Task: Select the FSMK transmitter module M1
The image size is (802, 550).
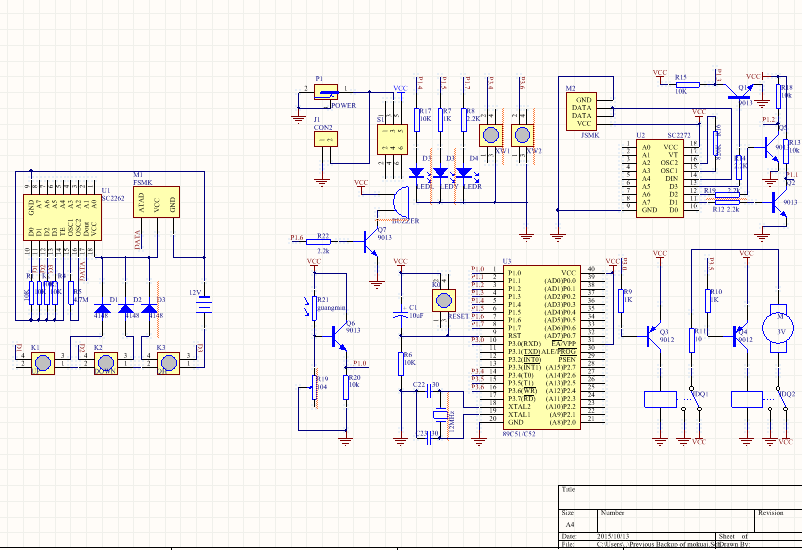Action: 157,202
